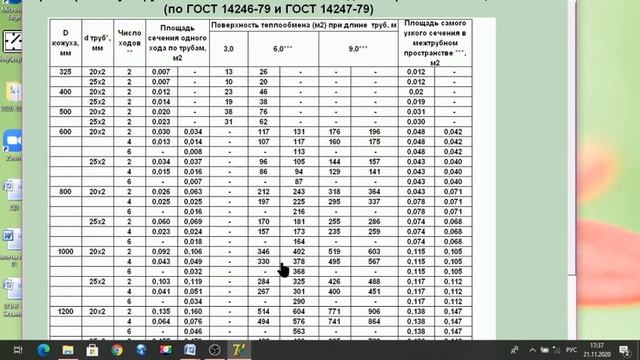The height and width of the screenshot is (360, 640).
Task: Launch Google Chrome from the taskbar
Action: pyautogui.click(x=117, y=350)
